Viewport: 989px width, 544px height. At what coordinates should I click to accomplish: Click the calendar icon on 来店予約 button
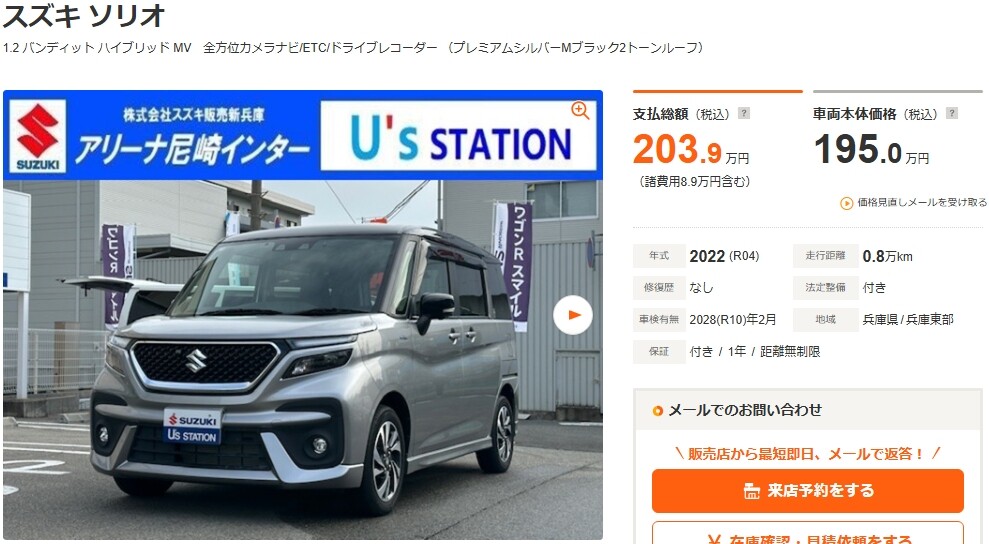point(751,491)
